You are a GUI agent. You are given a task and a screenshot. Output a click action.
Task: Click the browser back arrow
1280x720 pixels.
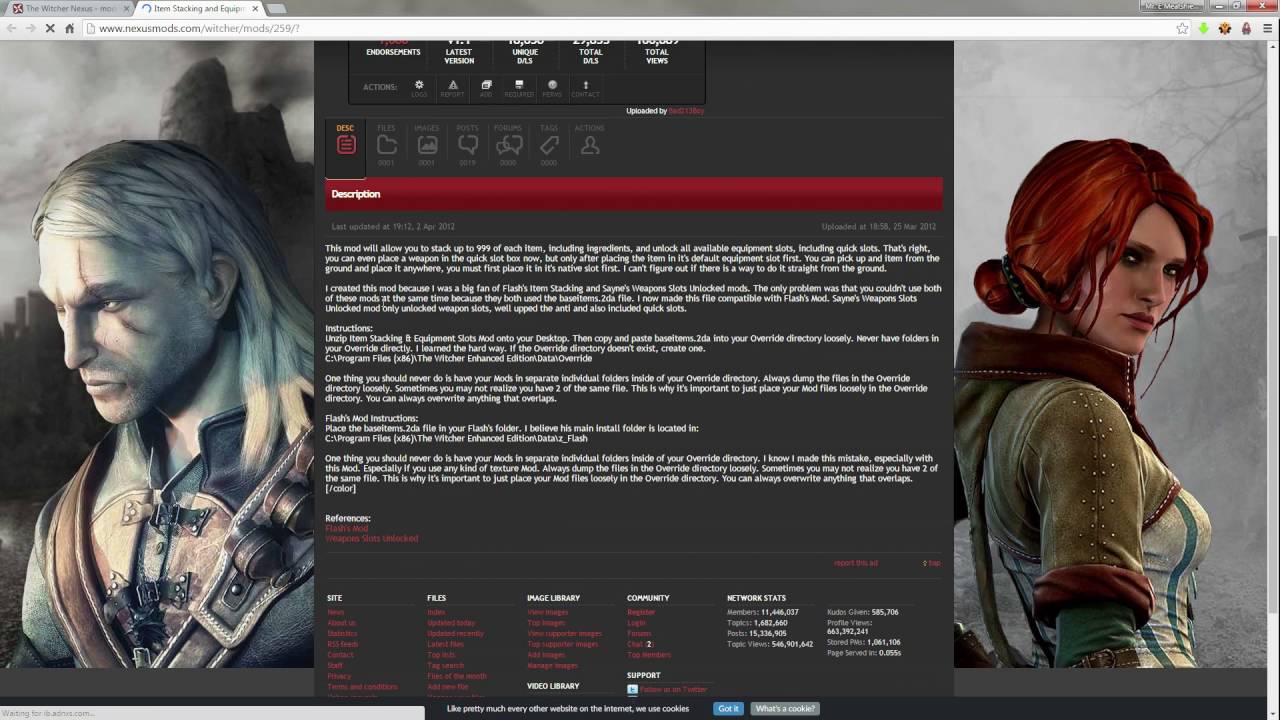pyautogui.click(x=11, y=28)
